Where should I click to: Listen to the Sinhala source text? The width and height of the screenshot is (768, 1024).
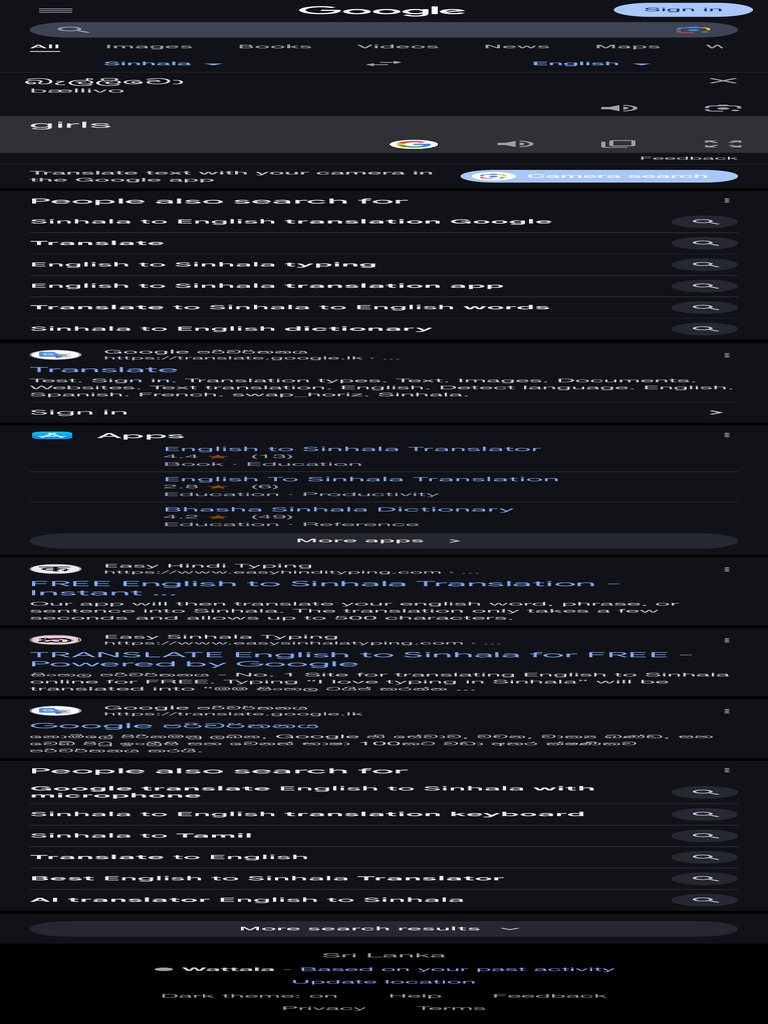point(619,108)
